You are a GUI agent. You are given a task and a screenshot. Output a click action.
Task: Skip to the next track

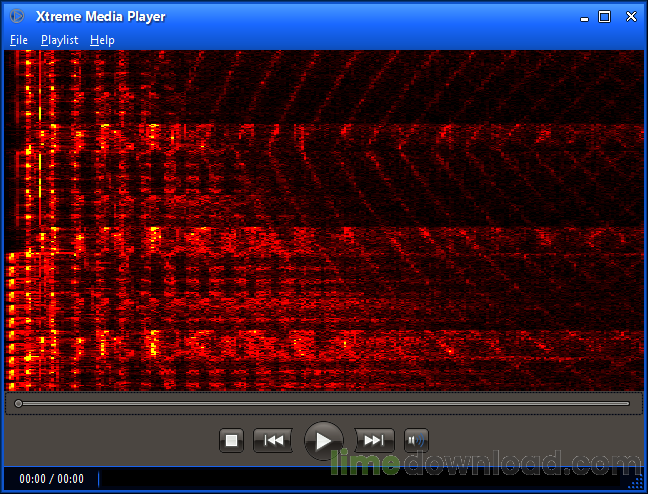(x=374, y=440)
